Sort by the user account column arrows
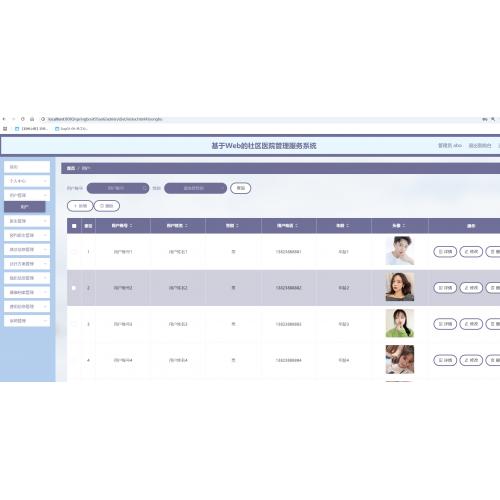 click(131, 226)
